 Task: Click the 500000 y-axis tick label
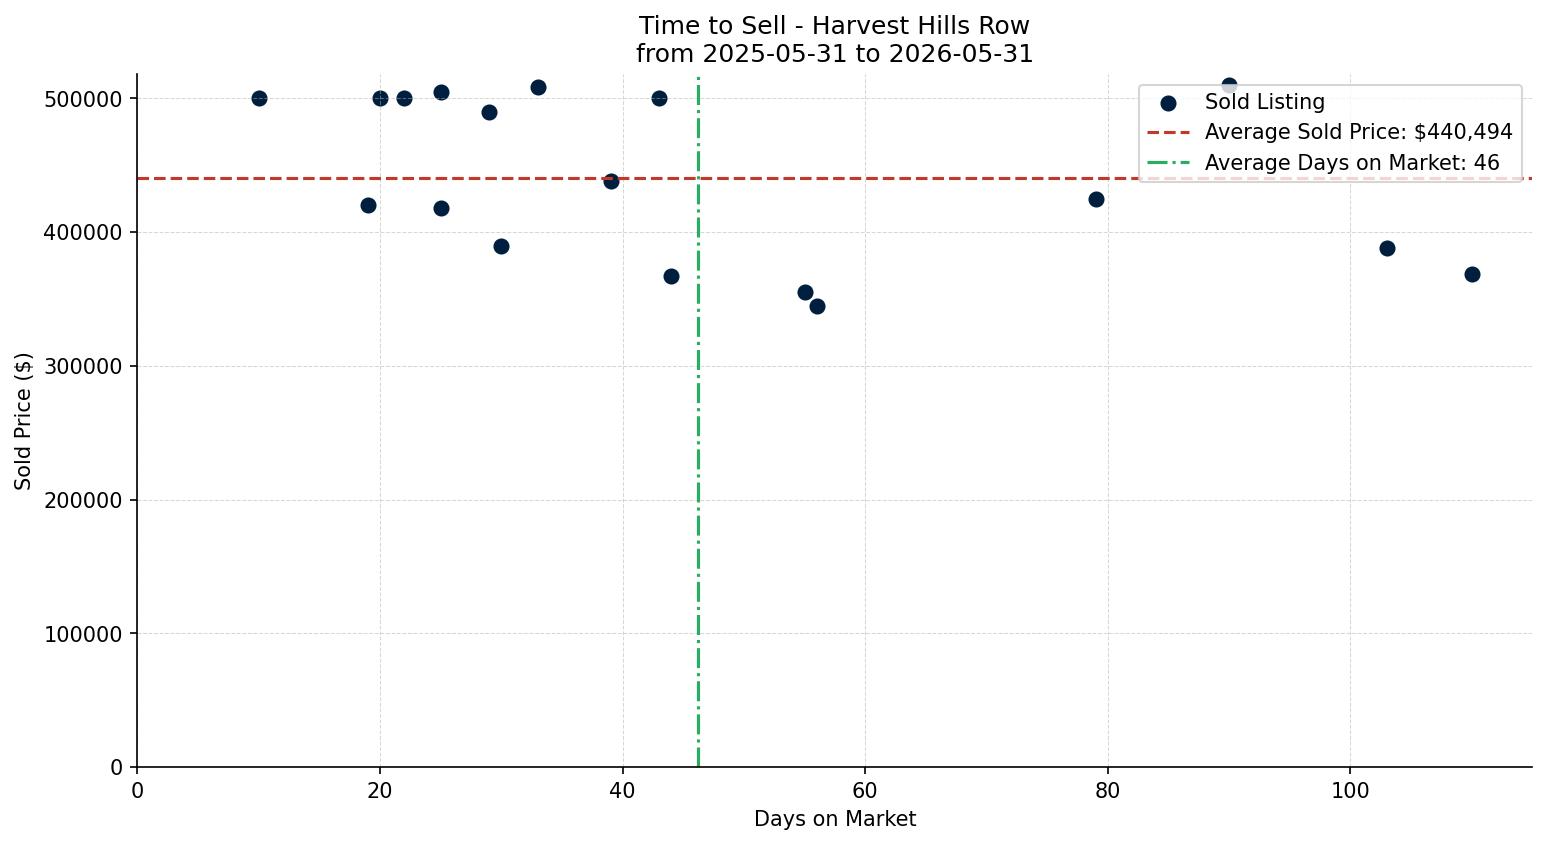click(x=84, y=99)
